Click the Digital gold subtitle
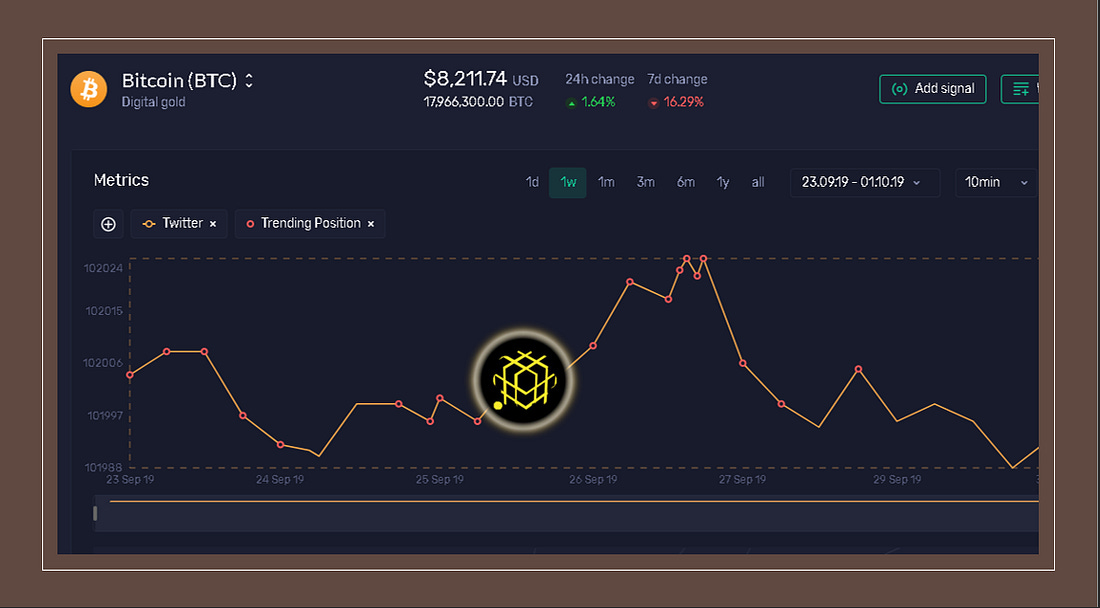1100x608 pixels. (154, 102)
